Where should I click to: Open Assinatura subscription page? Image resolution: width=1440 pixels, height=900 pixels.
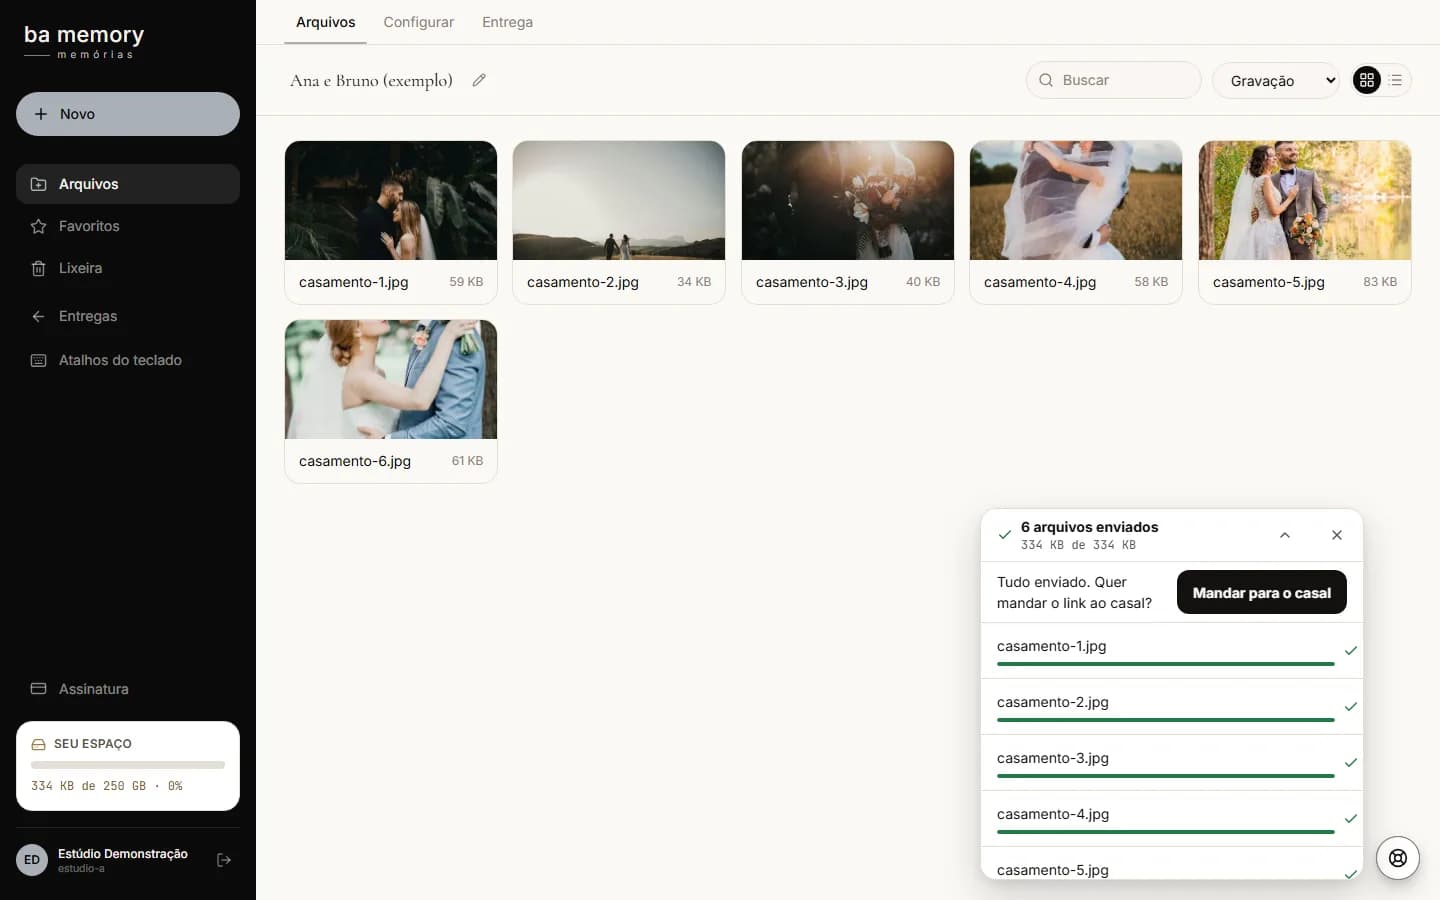(x=128, y=689)
